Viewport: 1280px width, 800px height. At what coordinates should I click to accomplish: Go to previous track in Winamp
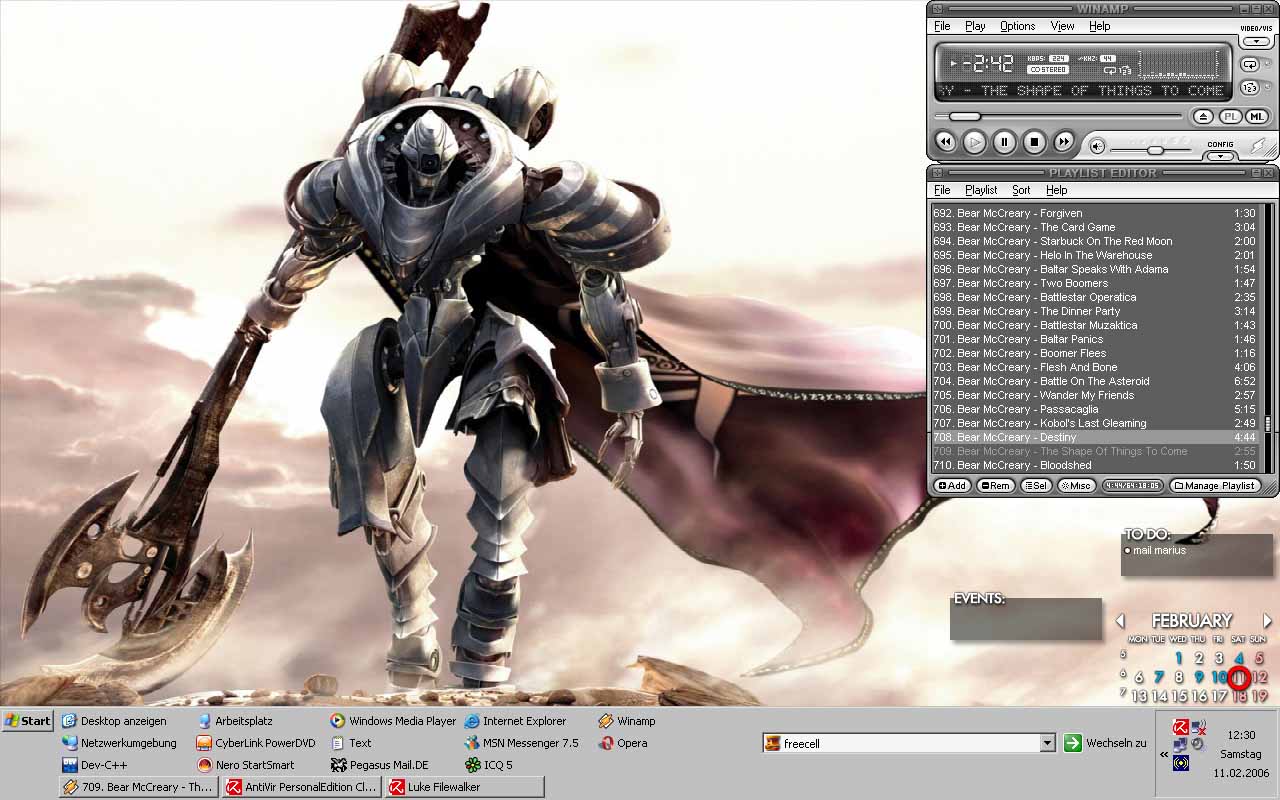(x=945, y=143)
